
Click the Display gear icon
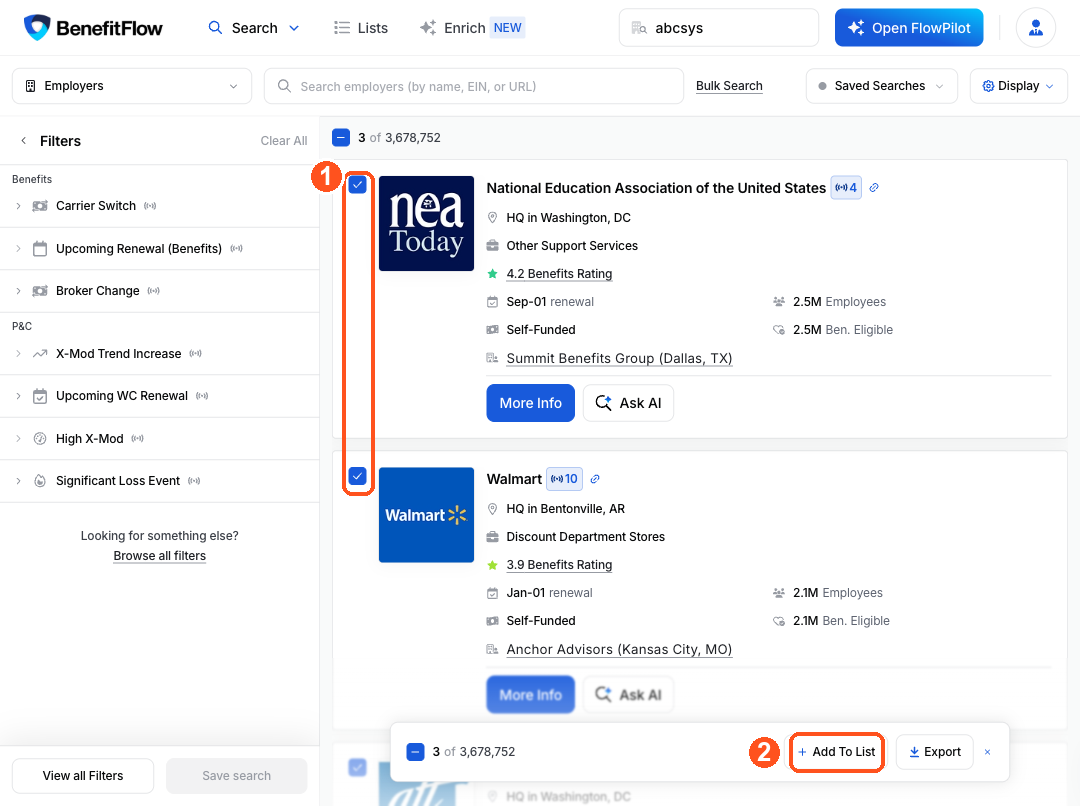[x=988, y=86]
